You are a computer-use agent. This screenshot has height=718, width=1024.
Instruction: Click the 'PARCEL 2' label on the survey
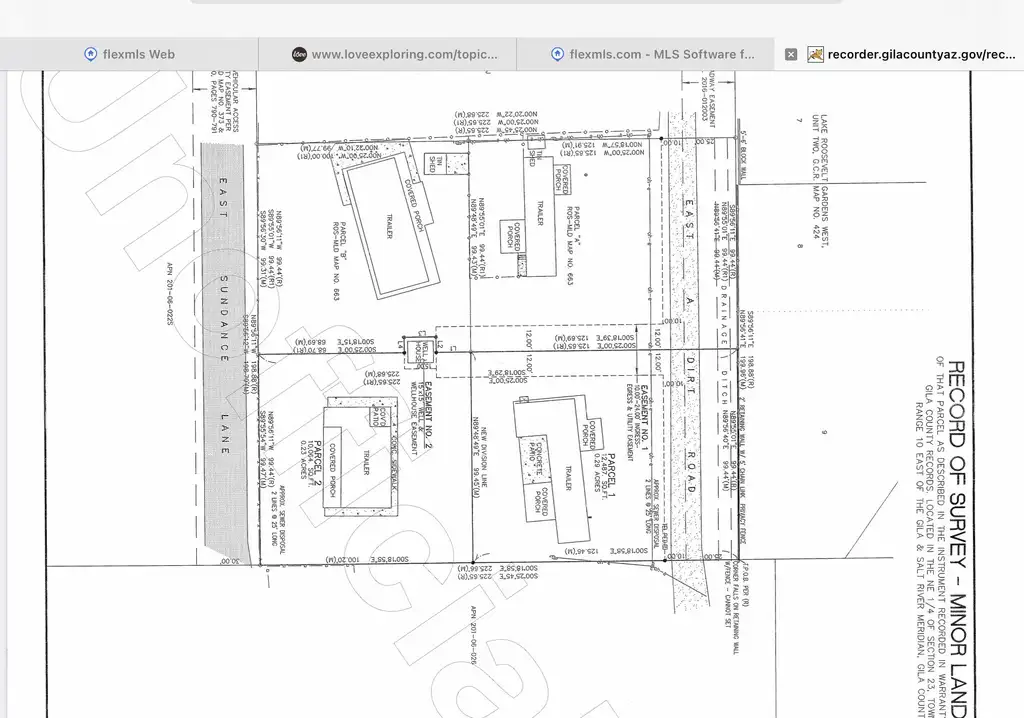click(x=318, y=463)
